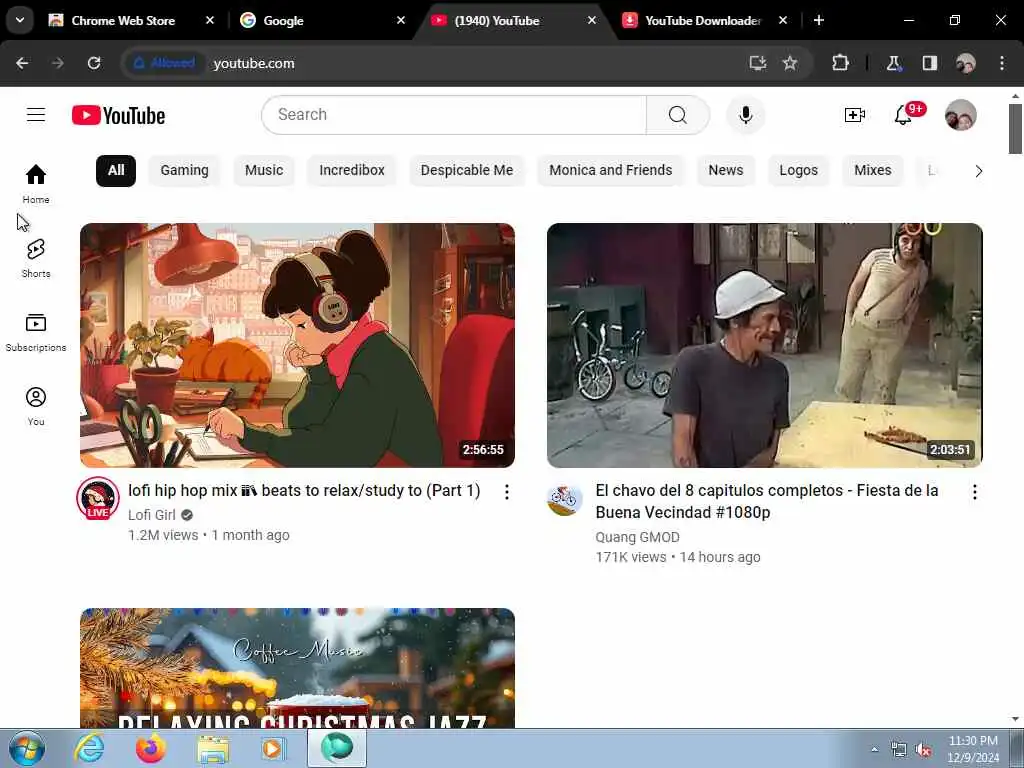
Task: Open the lofi girl video thumbnail
Action: click(x=297, y=345)
